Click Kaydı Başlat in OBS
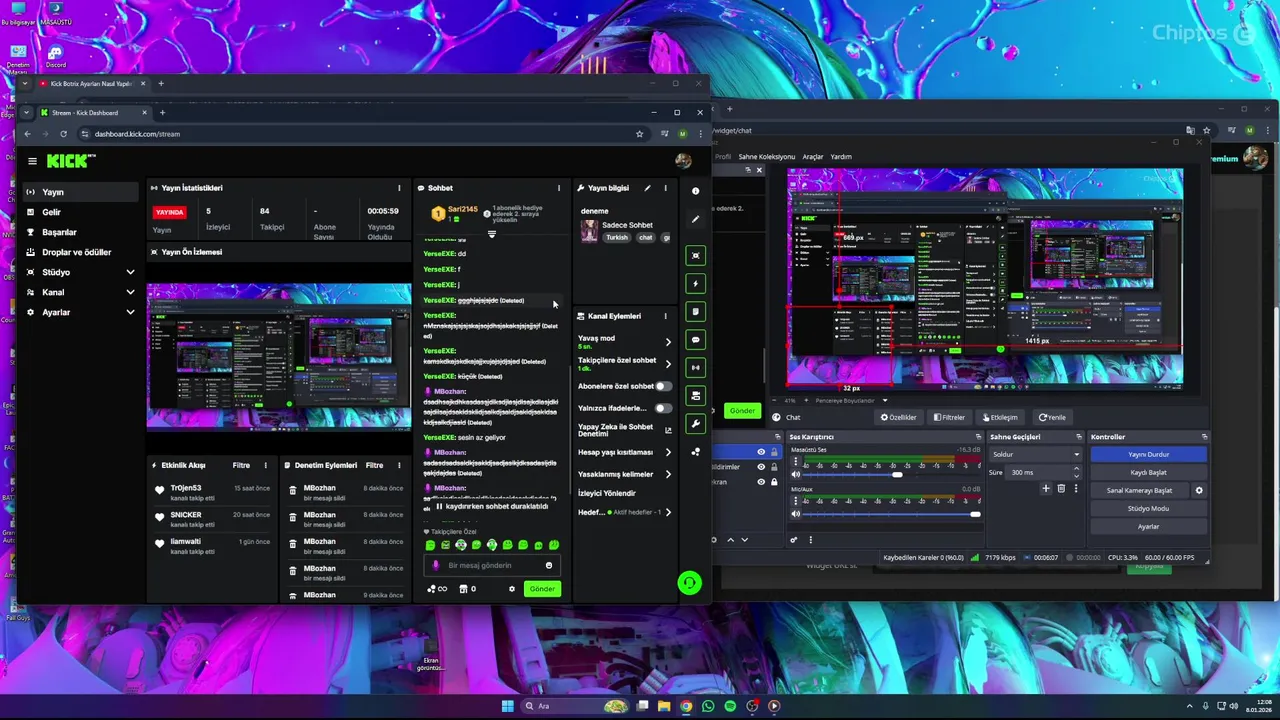Image resolution: width=1280 pixels, height=720 pixels. (1148, 472)
